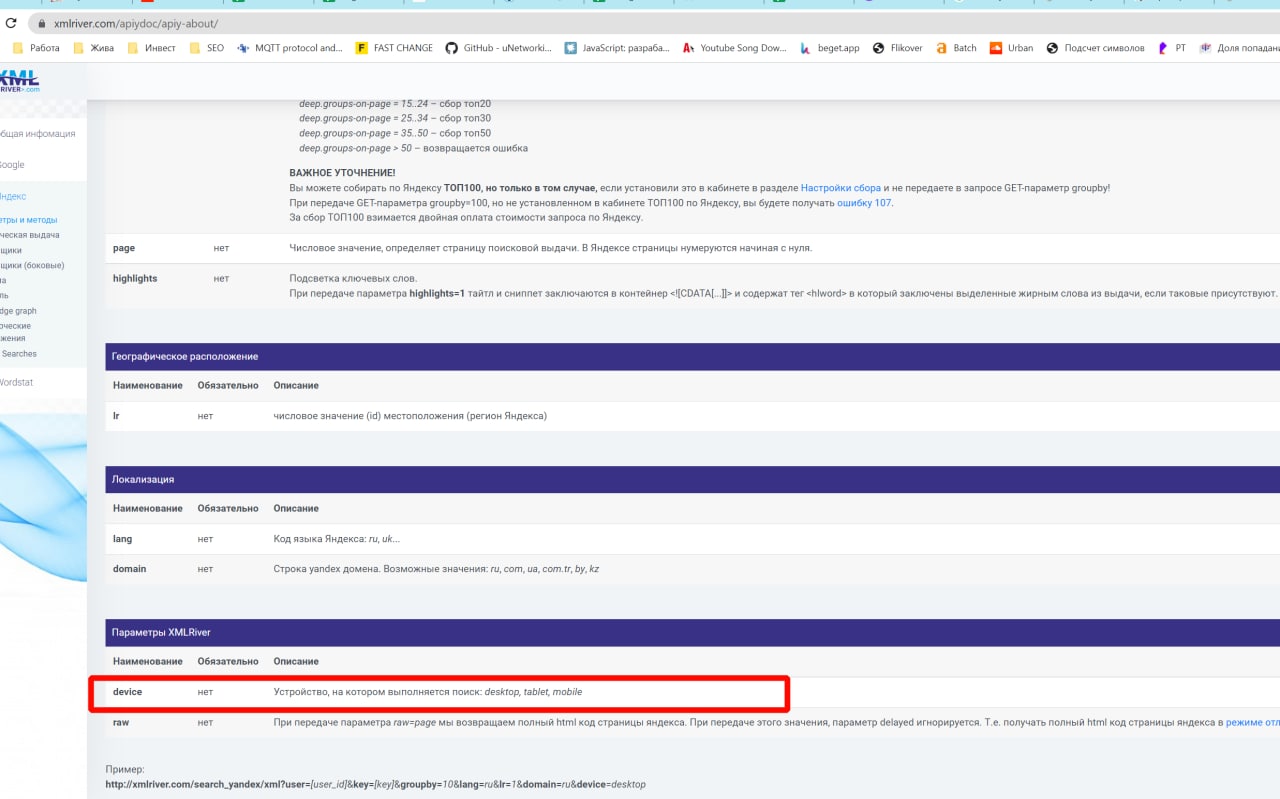Reload the page with the refresh icon
This screenshot has width=1280, height=799.
tap(11, 23)
